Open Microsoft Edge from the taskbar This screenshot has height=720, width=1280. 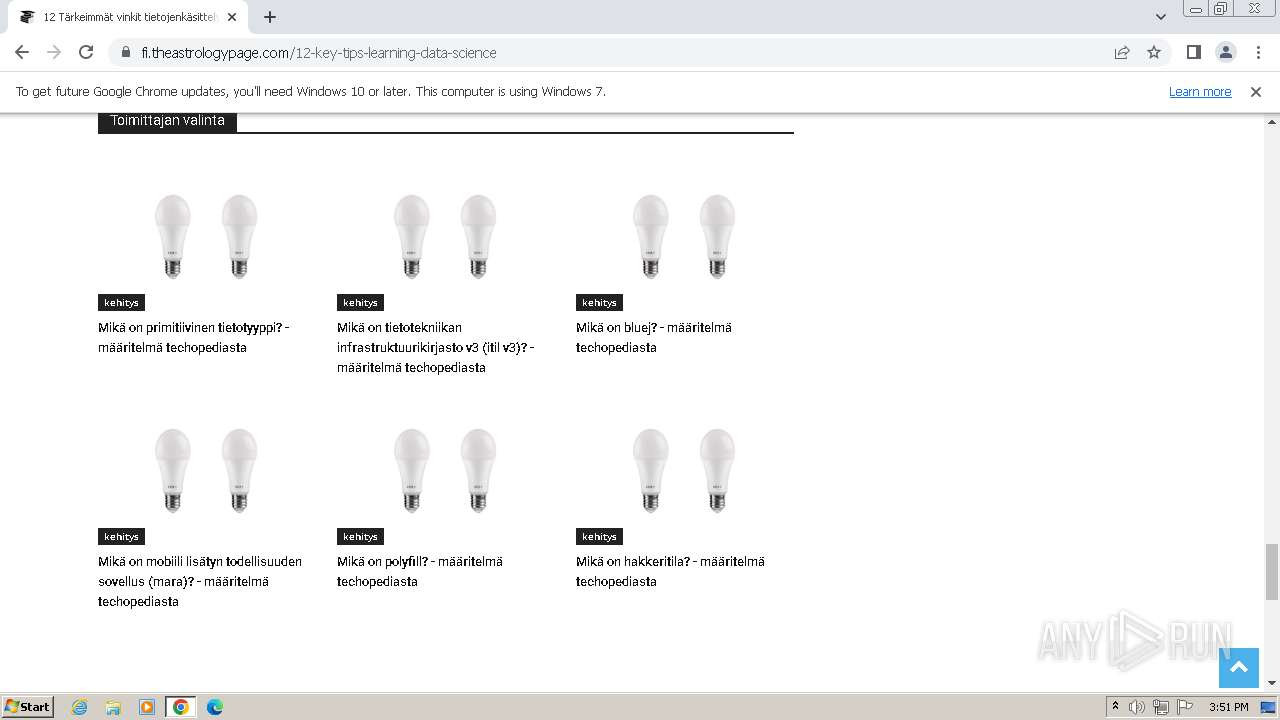tap(215, 707)
